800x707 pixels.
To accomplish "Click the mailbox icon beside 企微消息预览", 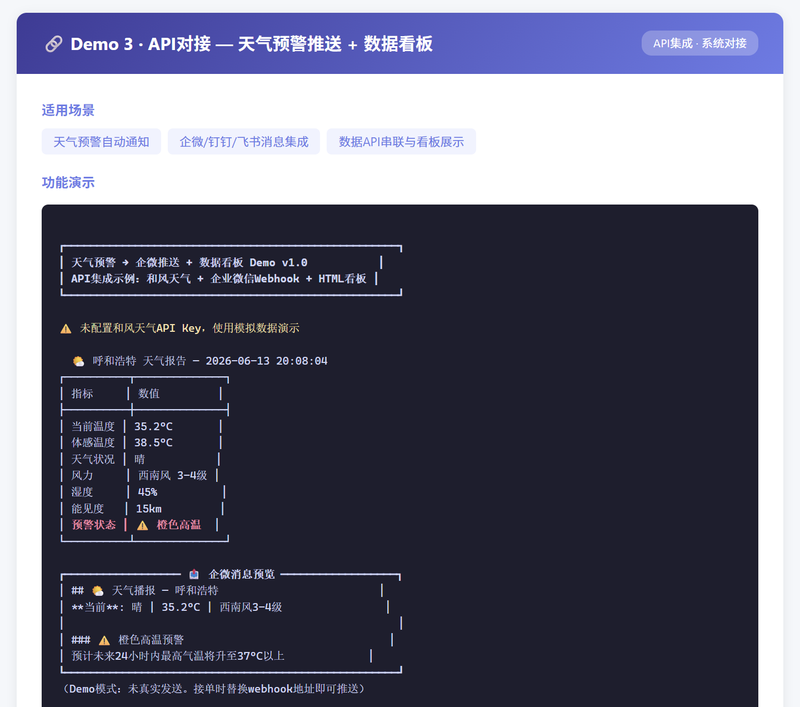I will [x=194, y=574].
